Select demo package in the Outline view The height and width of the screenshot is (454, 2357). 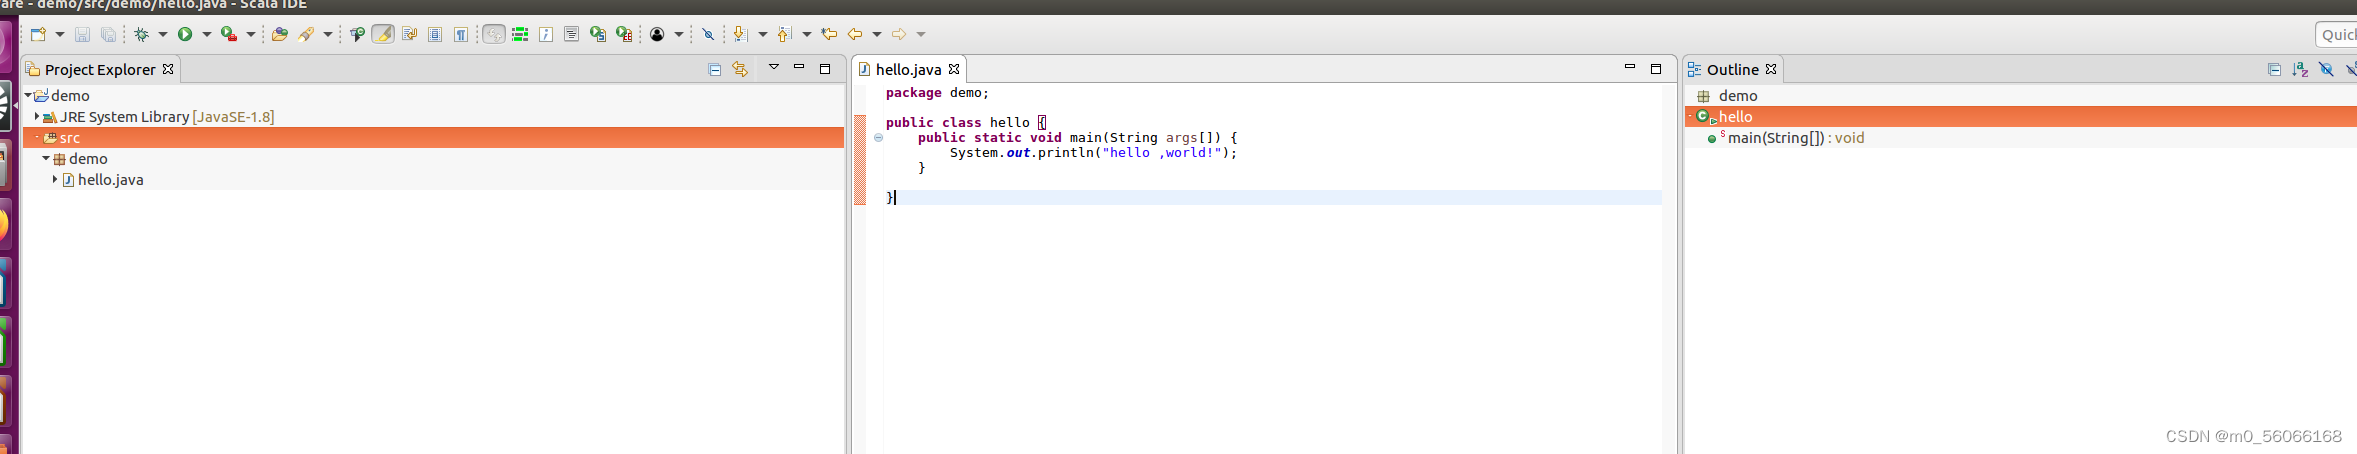coord(1738,96)
